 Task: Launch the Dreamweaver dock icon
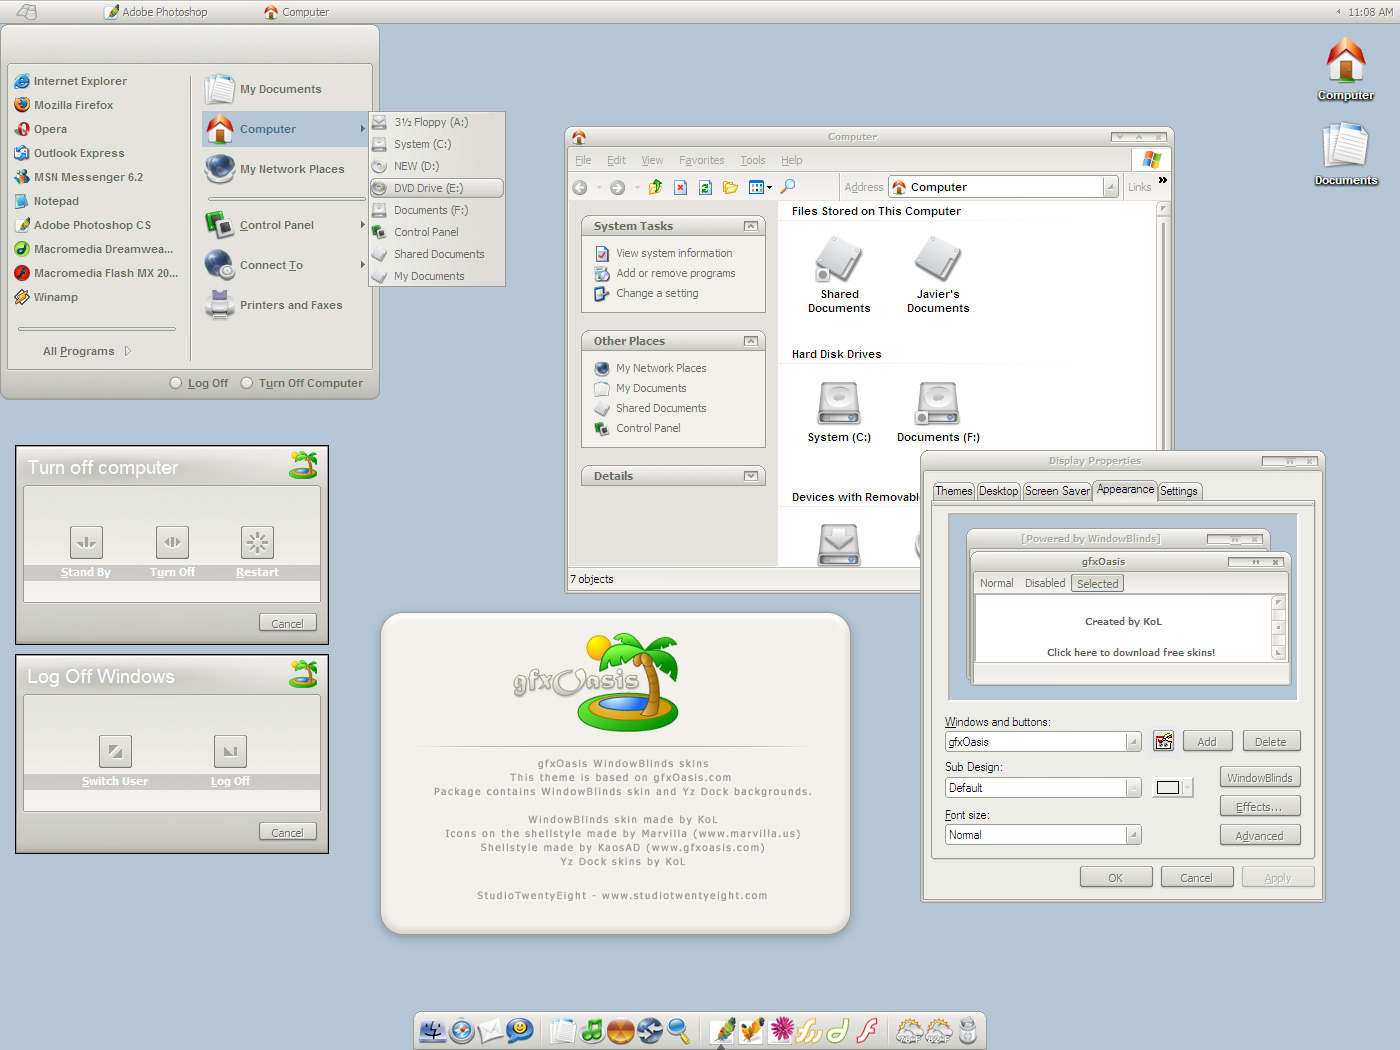pos(838,1030)
